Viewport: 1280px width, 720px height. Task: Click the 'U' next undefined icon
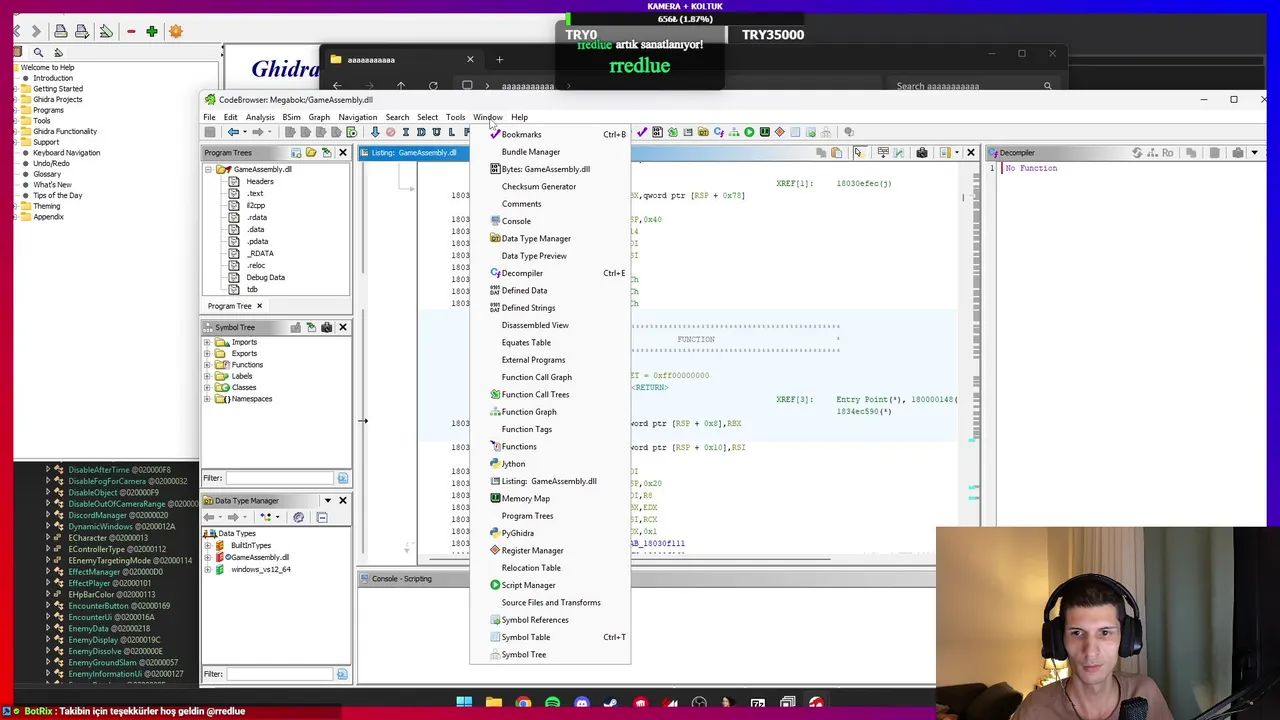point(436,132)
